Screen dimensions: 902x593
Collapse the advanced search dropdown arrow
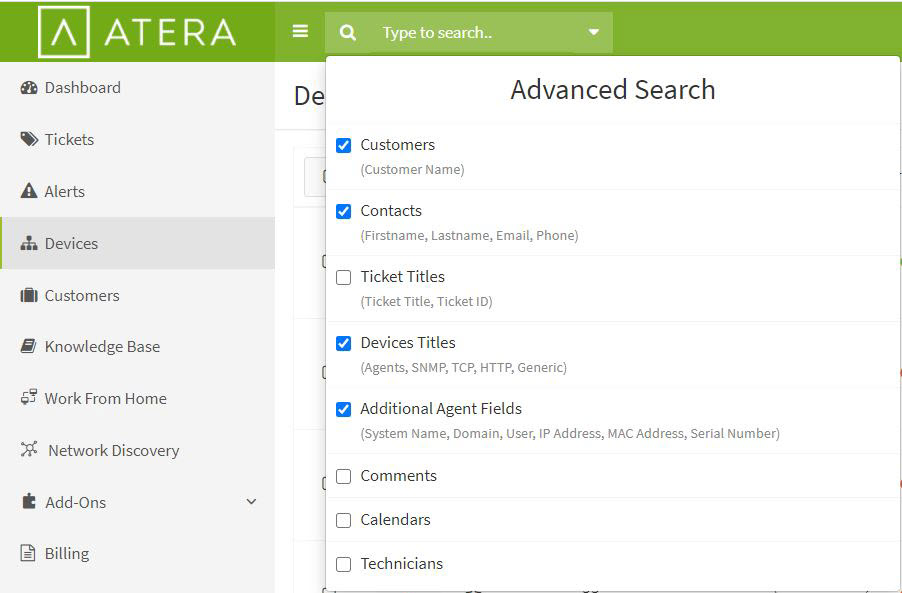coord(594,32)
